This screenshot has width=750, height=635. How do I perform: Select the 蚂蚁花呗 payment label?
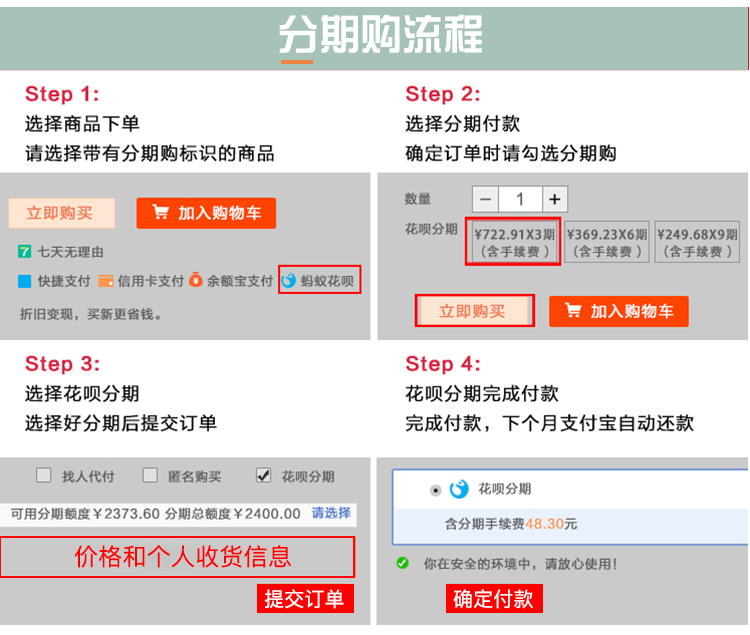[327, 281]
